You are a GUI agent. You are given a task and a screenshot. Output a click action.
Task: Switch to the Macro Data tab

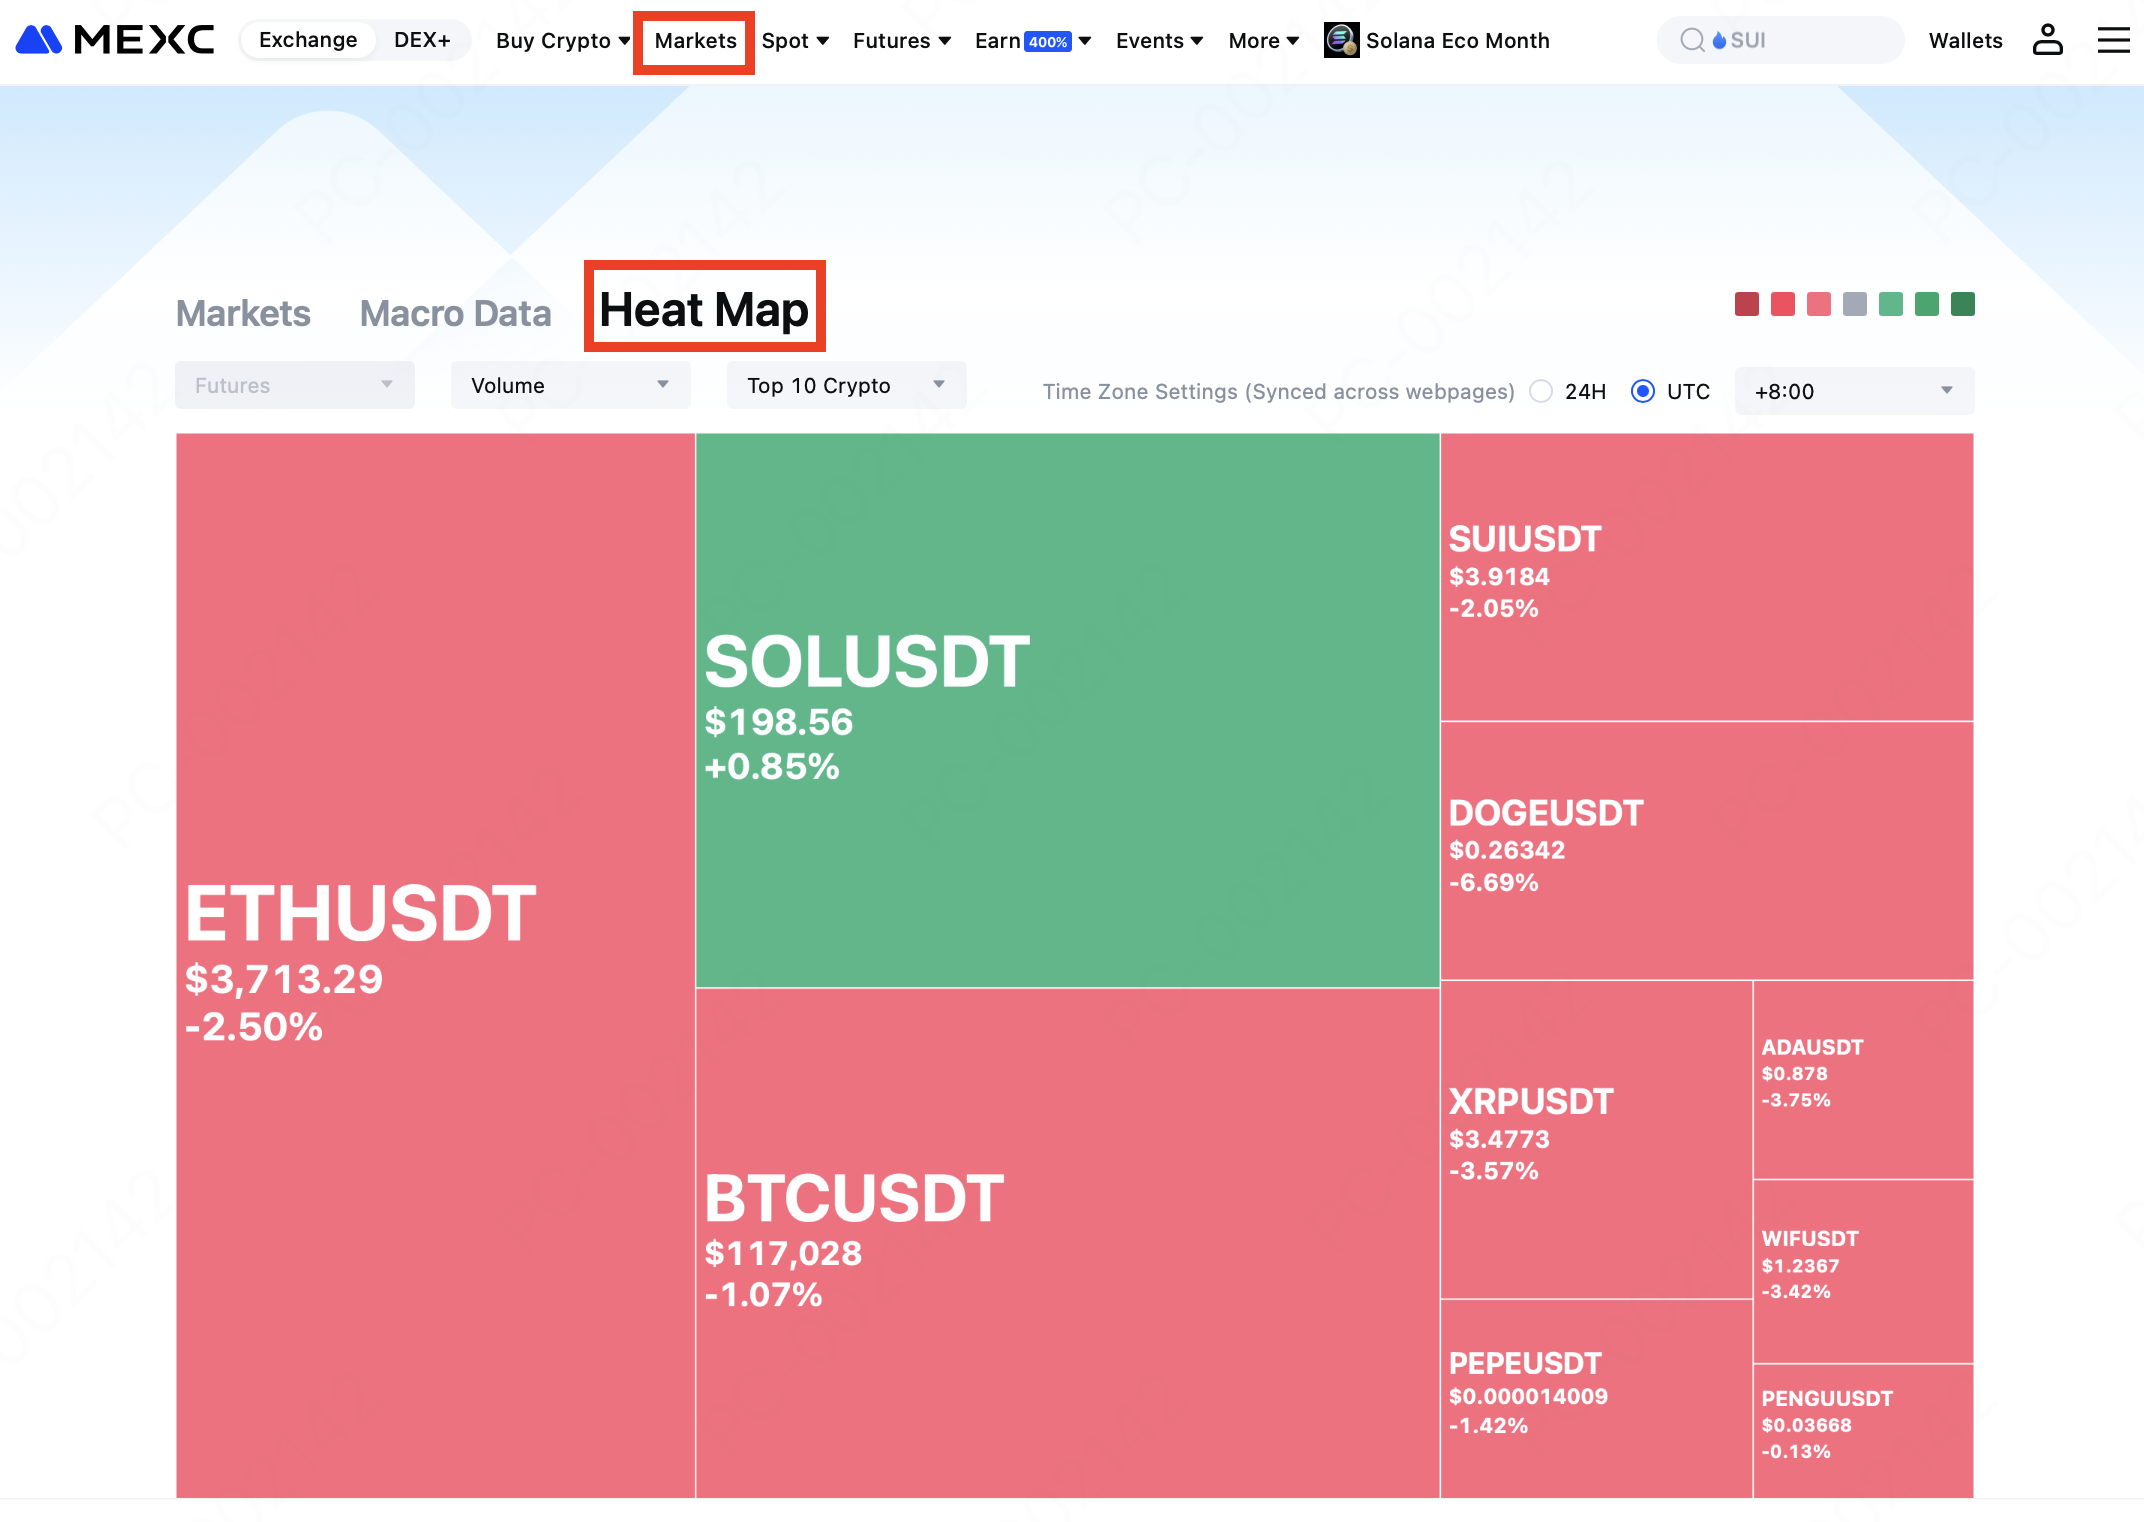455,314
